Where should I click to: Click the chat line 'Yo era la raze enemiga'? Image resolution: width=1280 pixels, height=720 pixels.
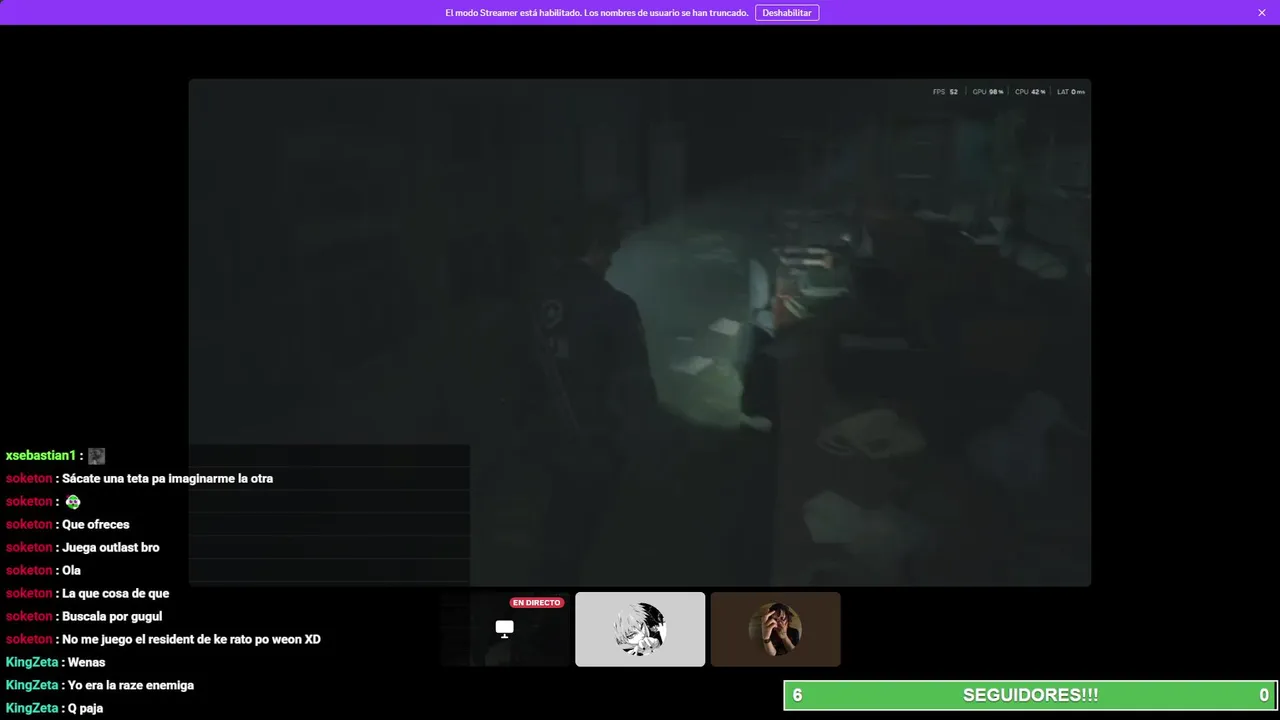(x=131, y=686)
